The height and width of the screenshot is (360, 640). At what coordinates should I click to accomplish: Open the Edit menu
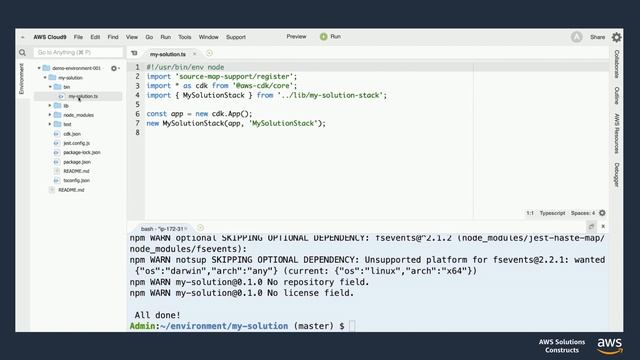(x=95, y=37)
